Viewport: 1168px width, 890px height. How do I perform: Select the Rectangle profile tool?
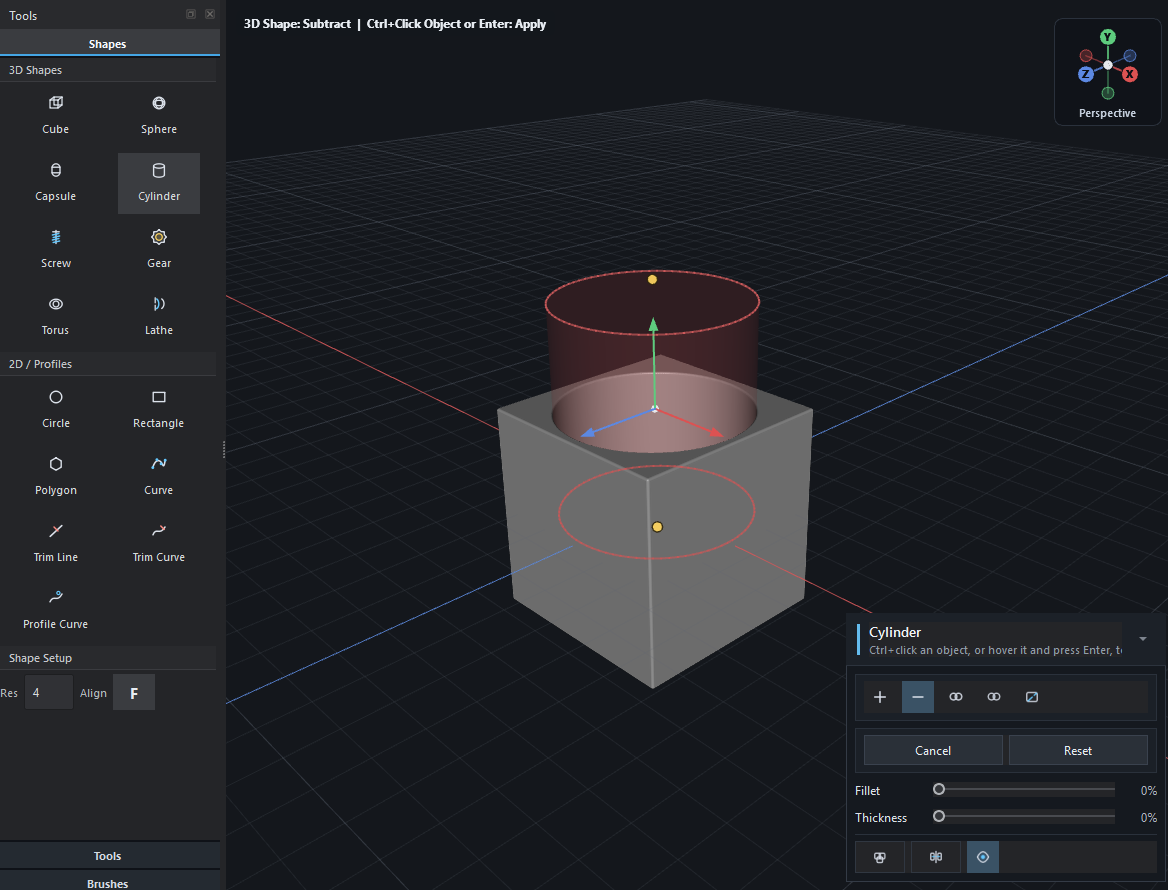159,410
